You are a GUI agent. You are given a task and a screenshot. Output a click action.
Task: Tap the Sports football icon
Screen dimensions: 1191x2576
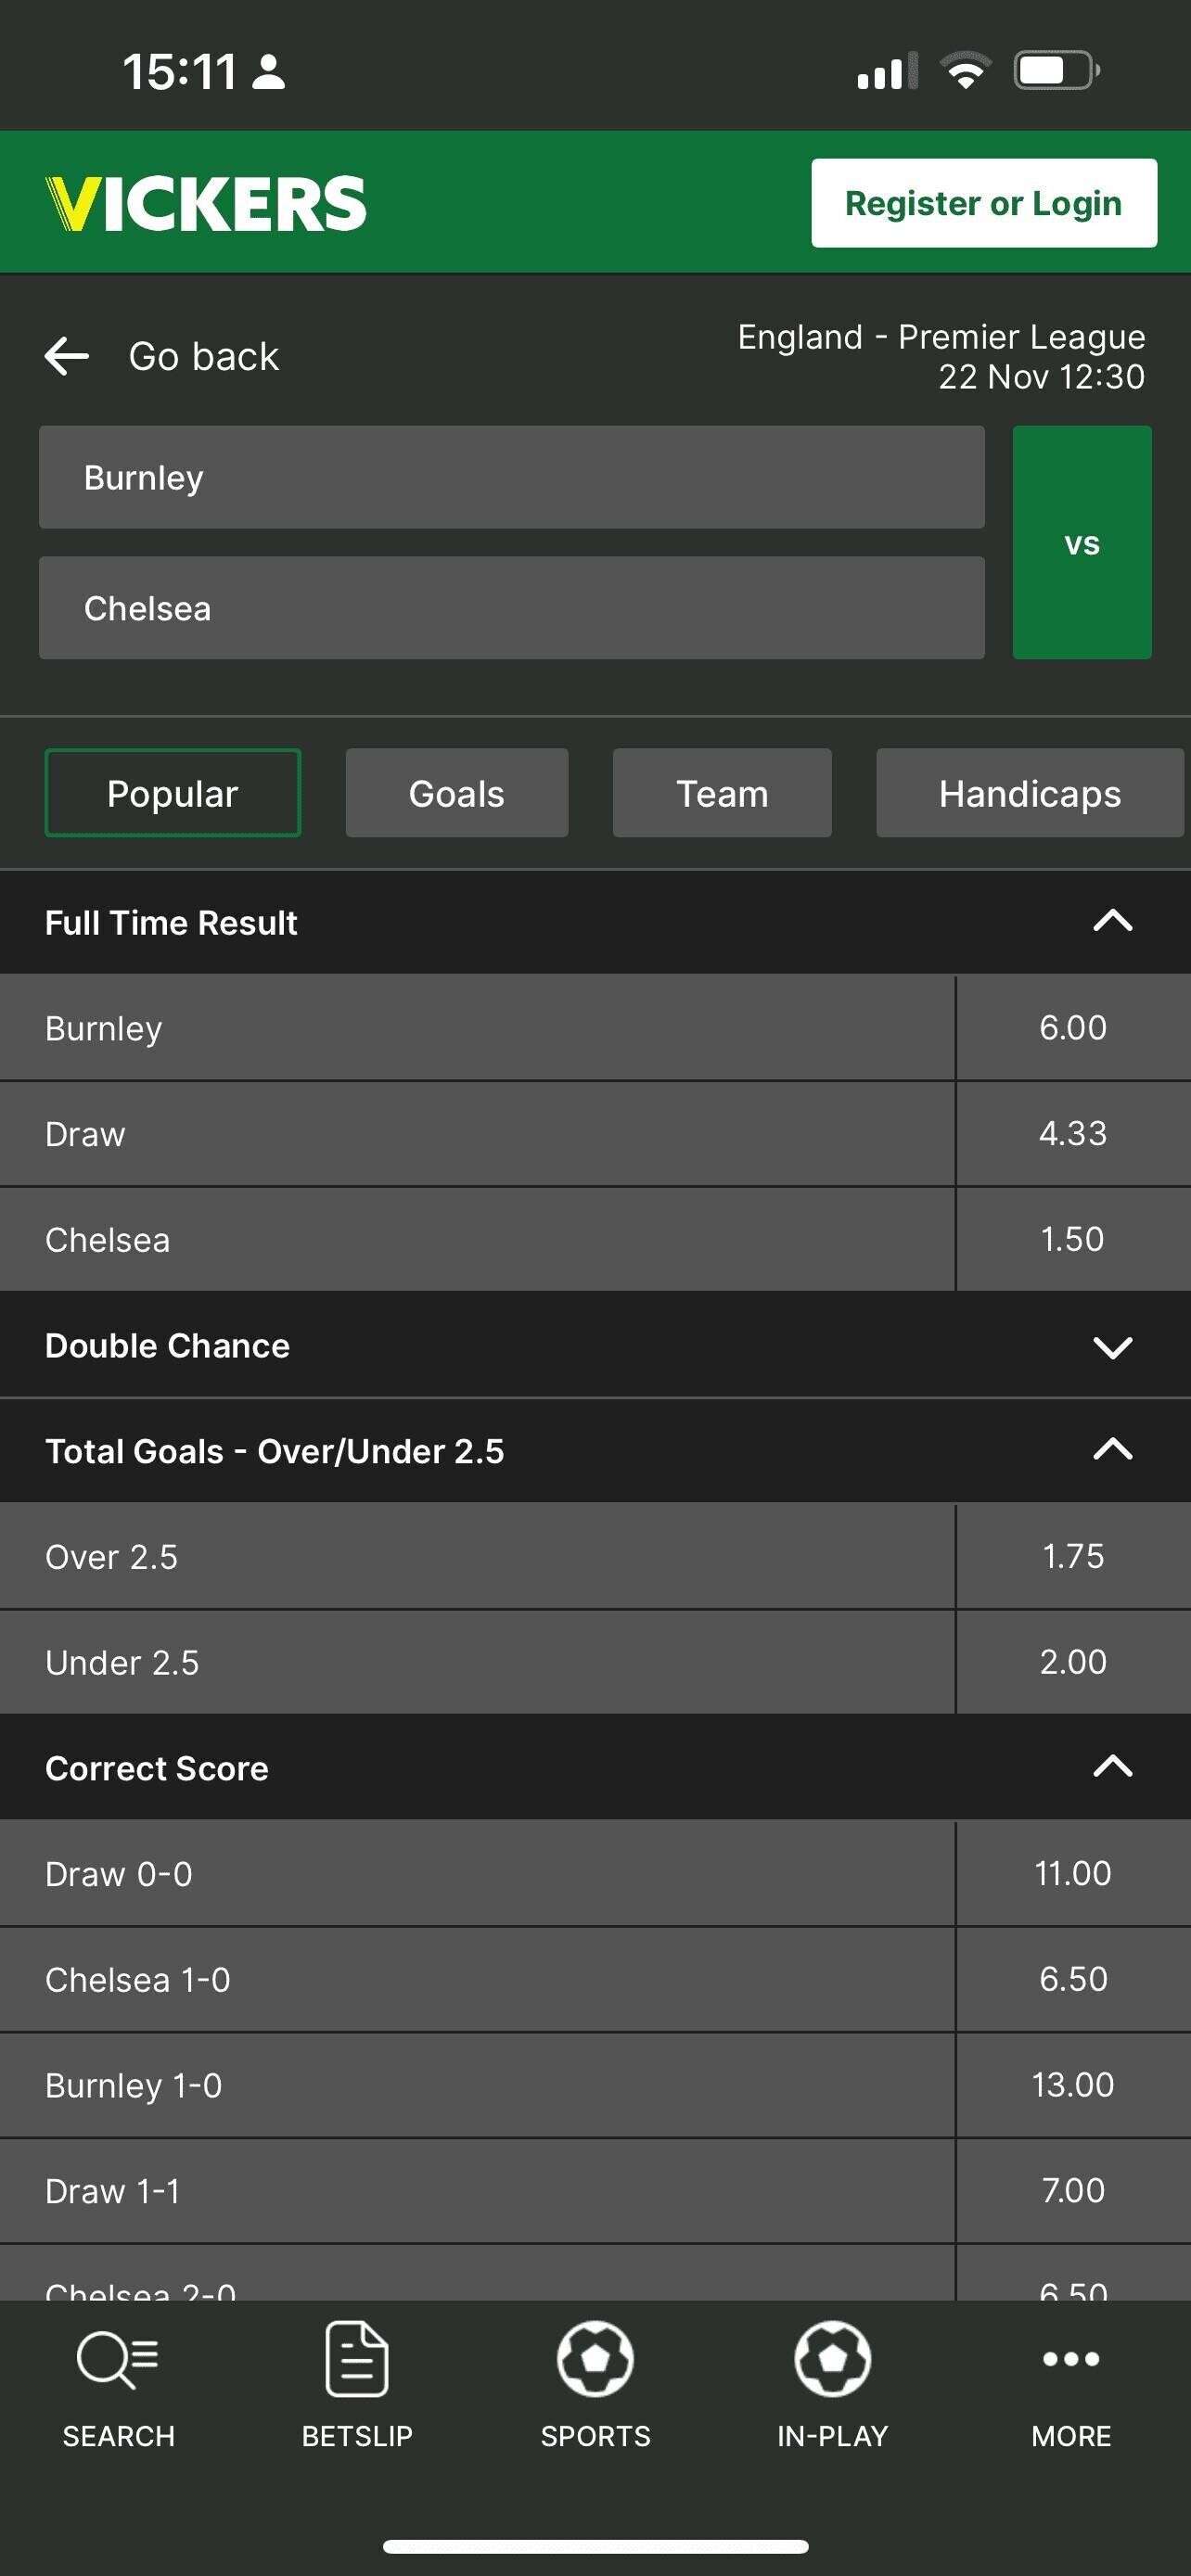click(x=595, y=2362)
